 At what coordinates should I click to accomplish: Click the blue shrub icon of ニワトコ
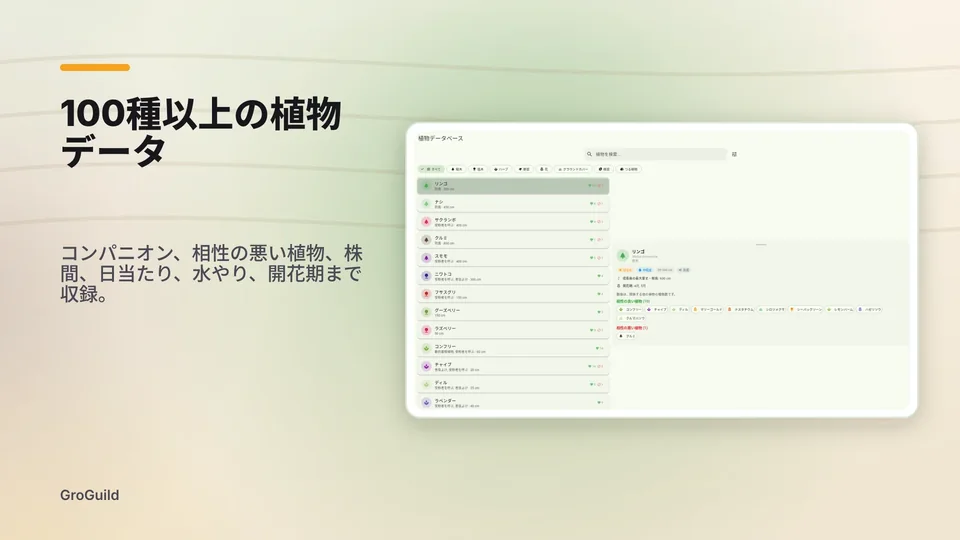427,276
